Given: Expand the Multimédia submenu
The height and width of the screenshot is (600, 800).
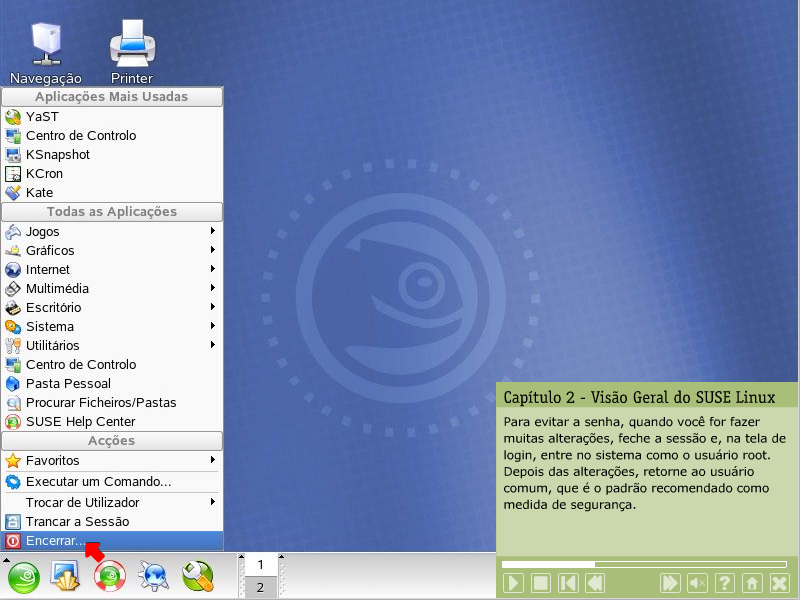Looking at the screenshot, I should tap(110, 288).
